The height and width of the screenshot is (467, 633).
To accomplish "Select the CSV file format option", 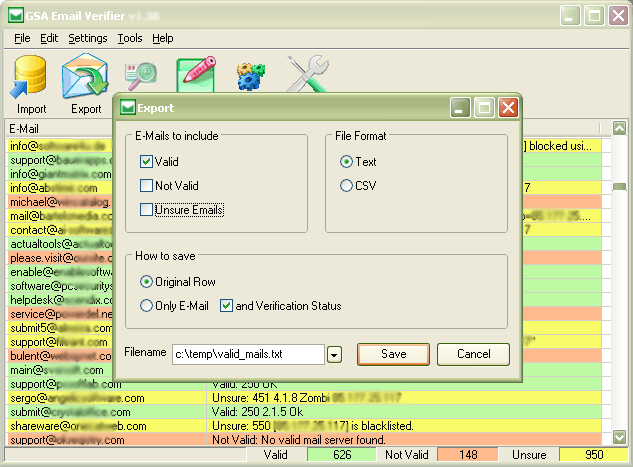I will pos(347,185).
